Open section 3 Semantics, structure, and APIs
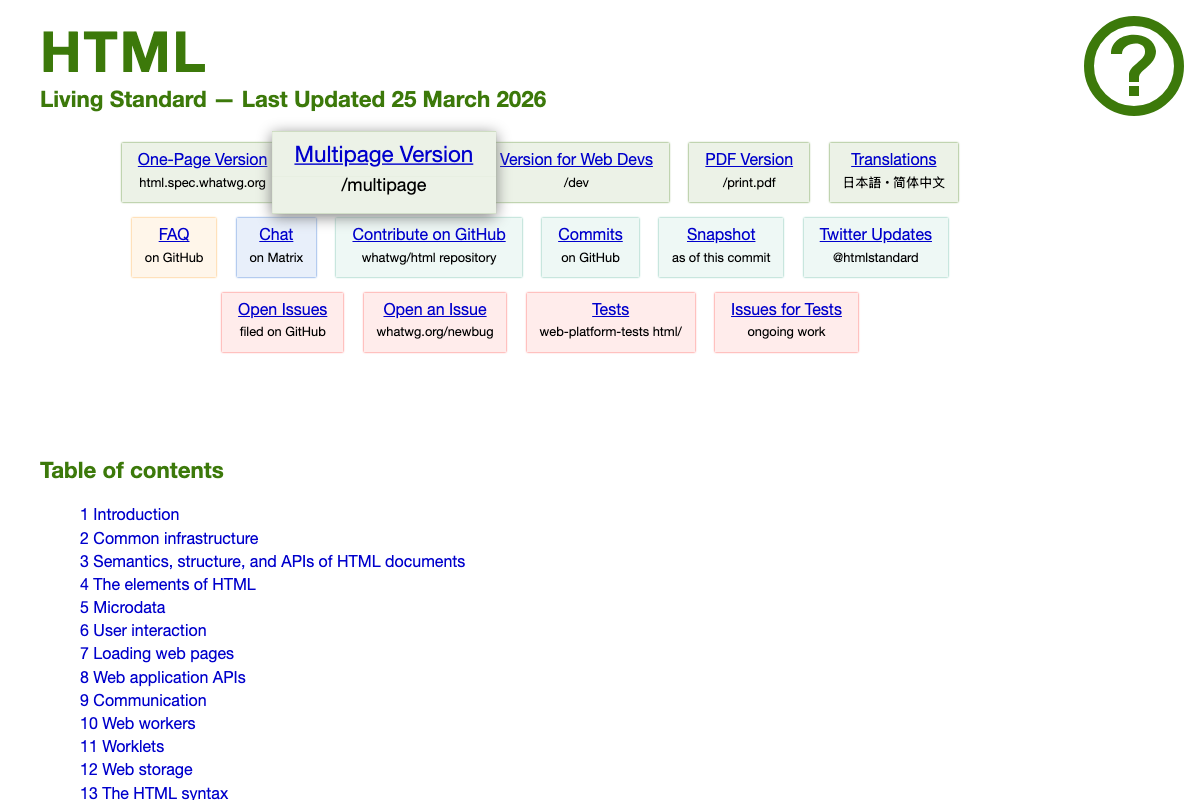The height and width of the screenshot is (800, 1200). [273, 561]
